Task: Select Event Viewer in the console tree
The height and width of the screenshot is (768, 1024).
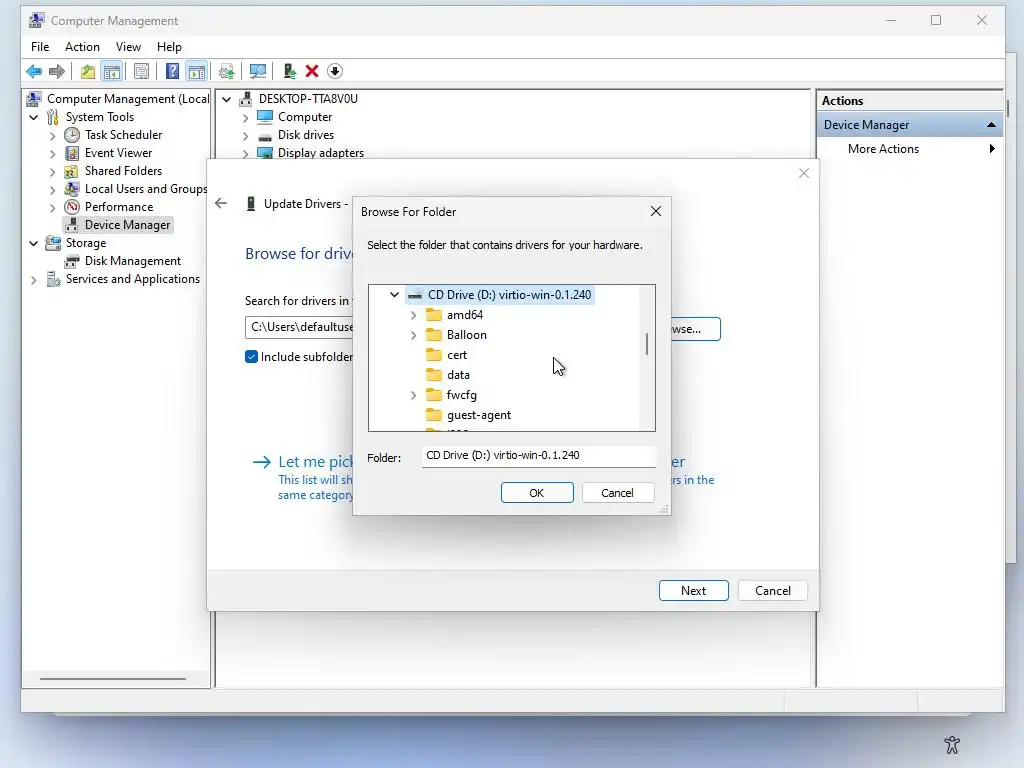Action: pyautogui.click(x=118, y=153)
